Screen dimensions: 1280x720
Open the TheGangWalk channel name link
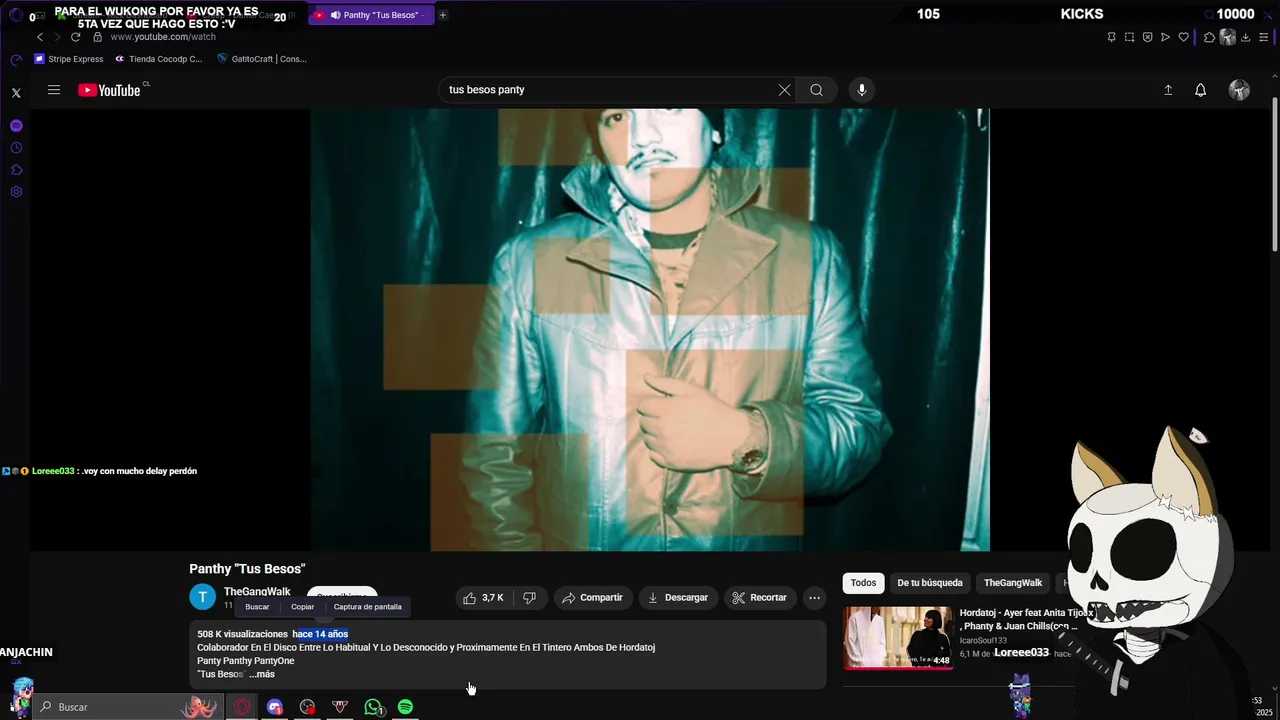click(257, 592)
